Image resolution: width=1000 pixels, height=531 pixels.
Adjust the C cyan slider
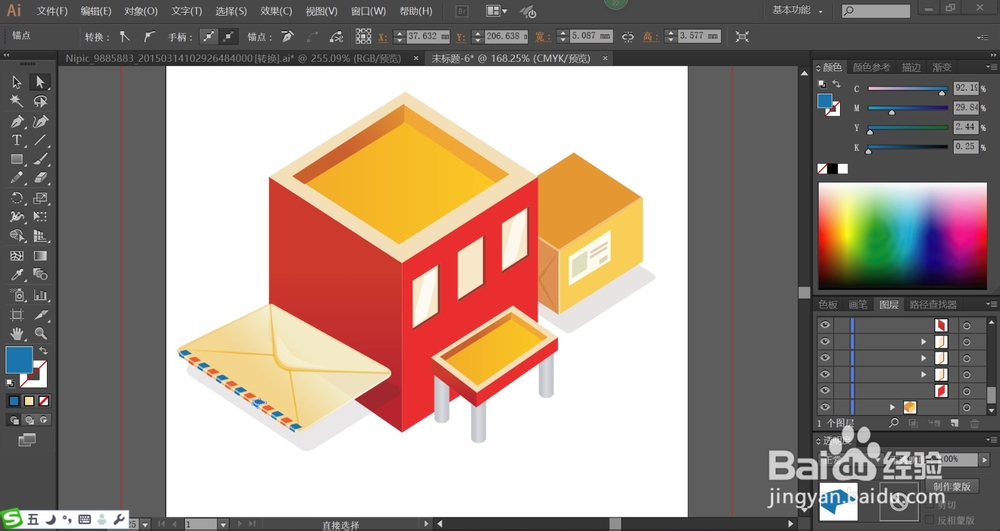(908, 89)
